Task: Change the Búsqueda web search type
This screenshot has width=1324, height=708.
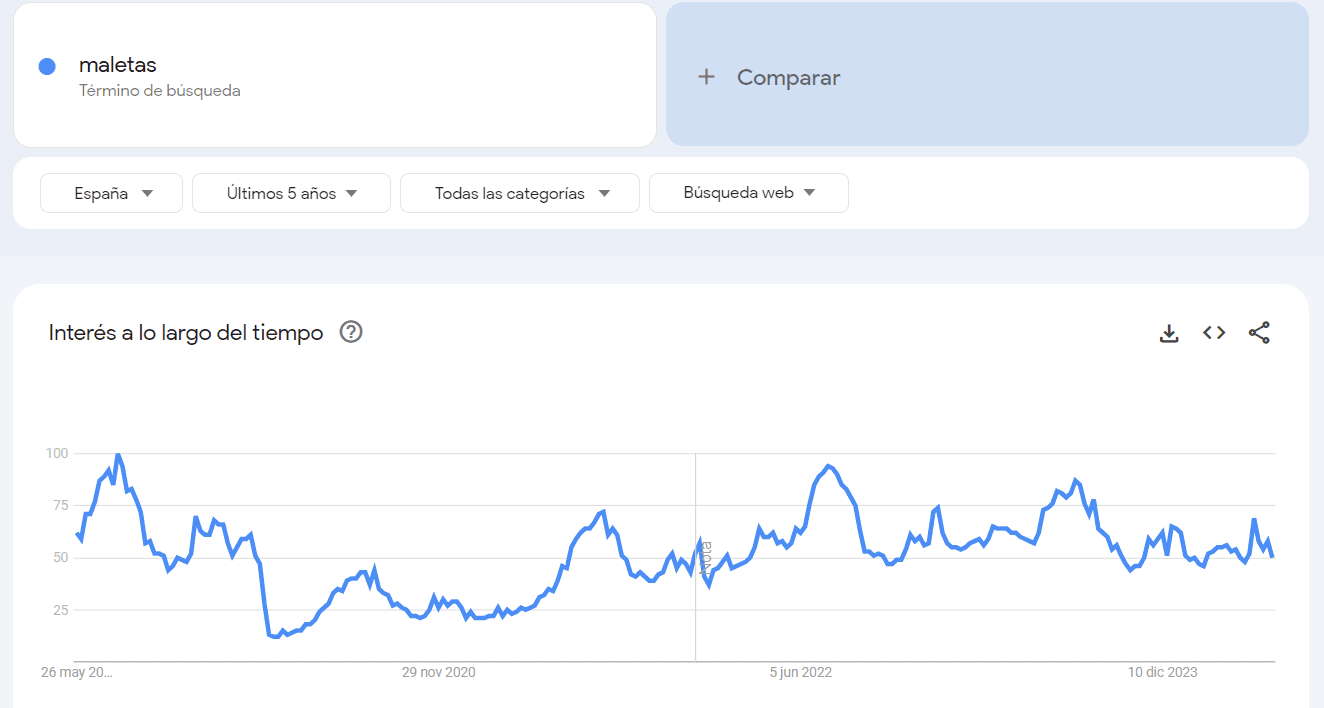Action: tap(749, 193)
